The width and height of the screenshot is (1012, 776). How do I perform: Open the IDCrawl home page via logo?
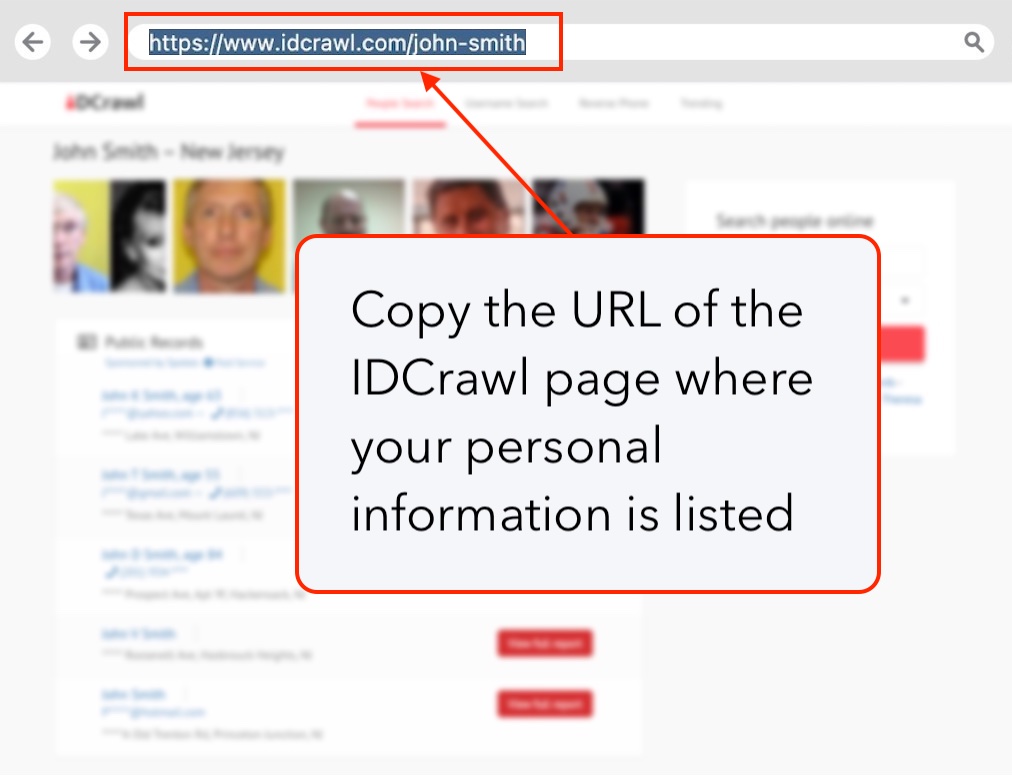click(x=103, y=103)
